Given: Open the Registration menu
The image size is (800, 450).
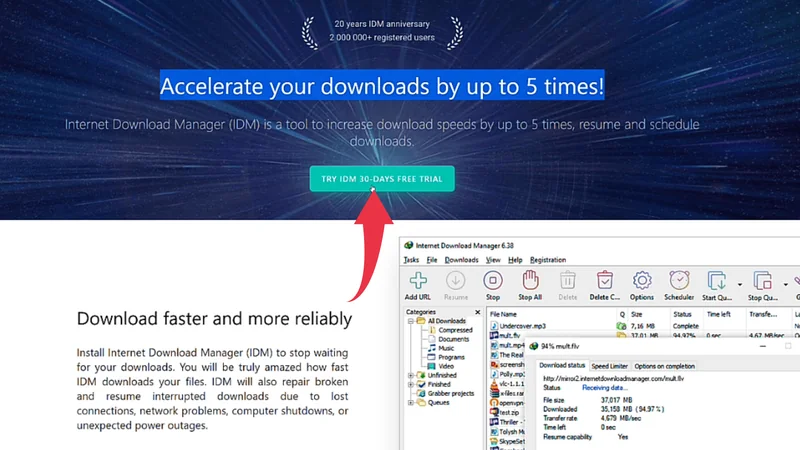Looking at the screenshot, I should [548, 260].
